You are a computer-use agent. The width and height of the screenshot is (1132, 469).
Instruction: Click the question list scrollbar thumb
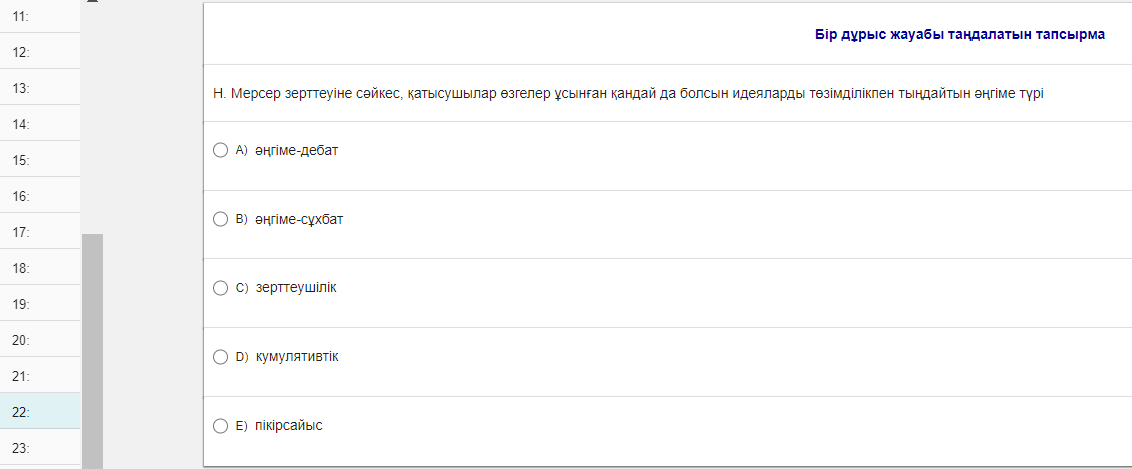tap(92, 350)
